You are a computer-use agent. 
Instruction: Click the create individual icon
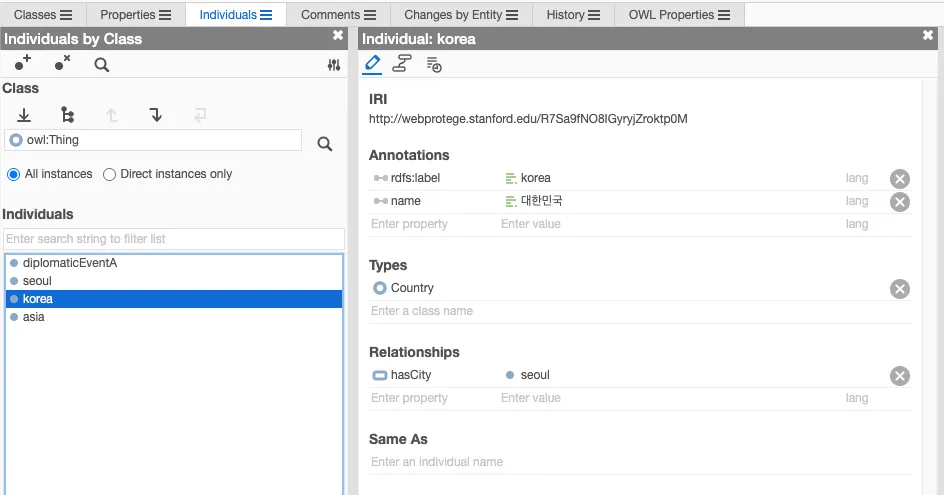tap(23, 64)
